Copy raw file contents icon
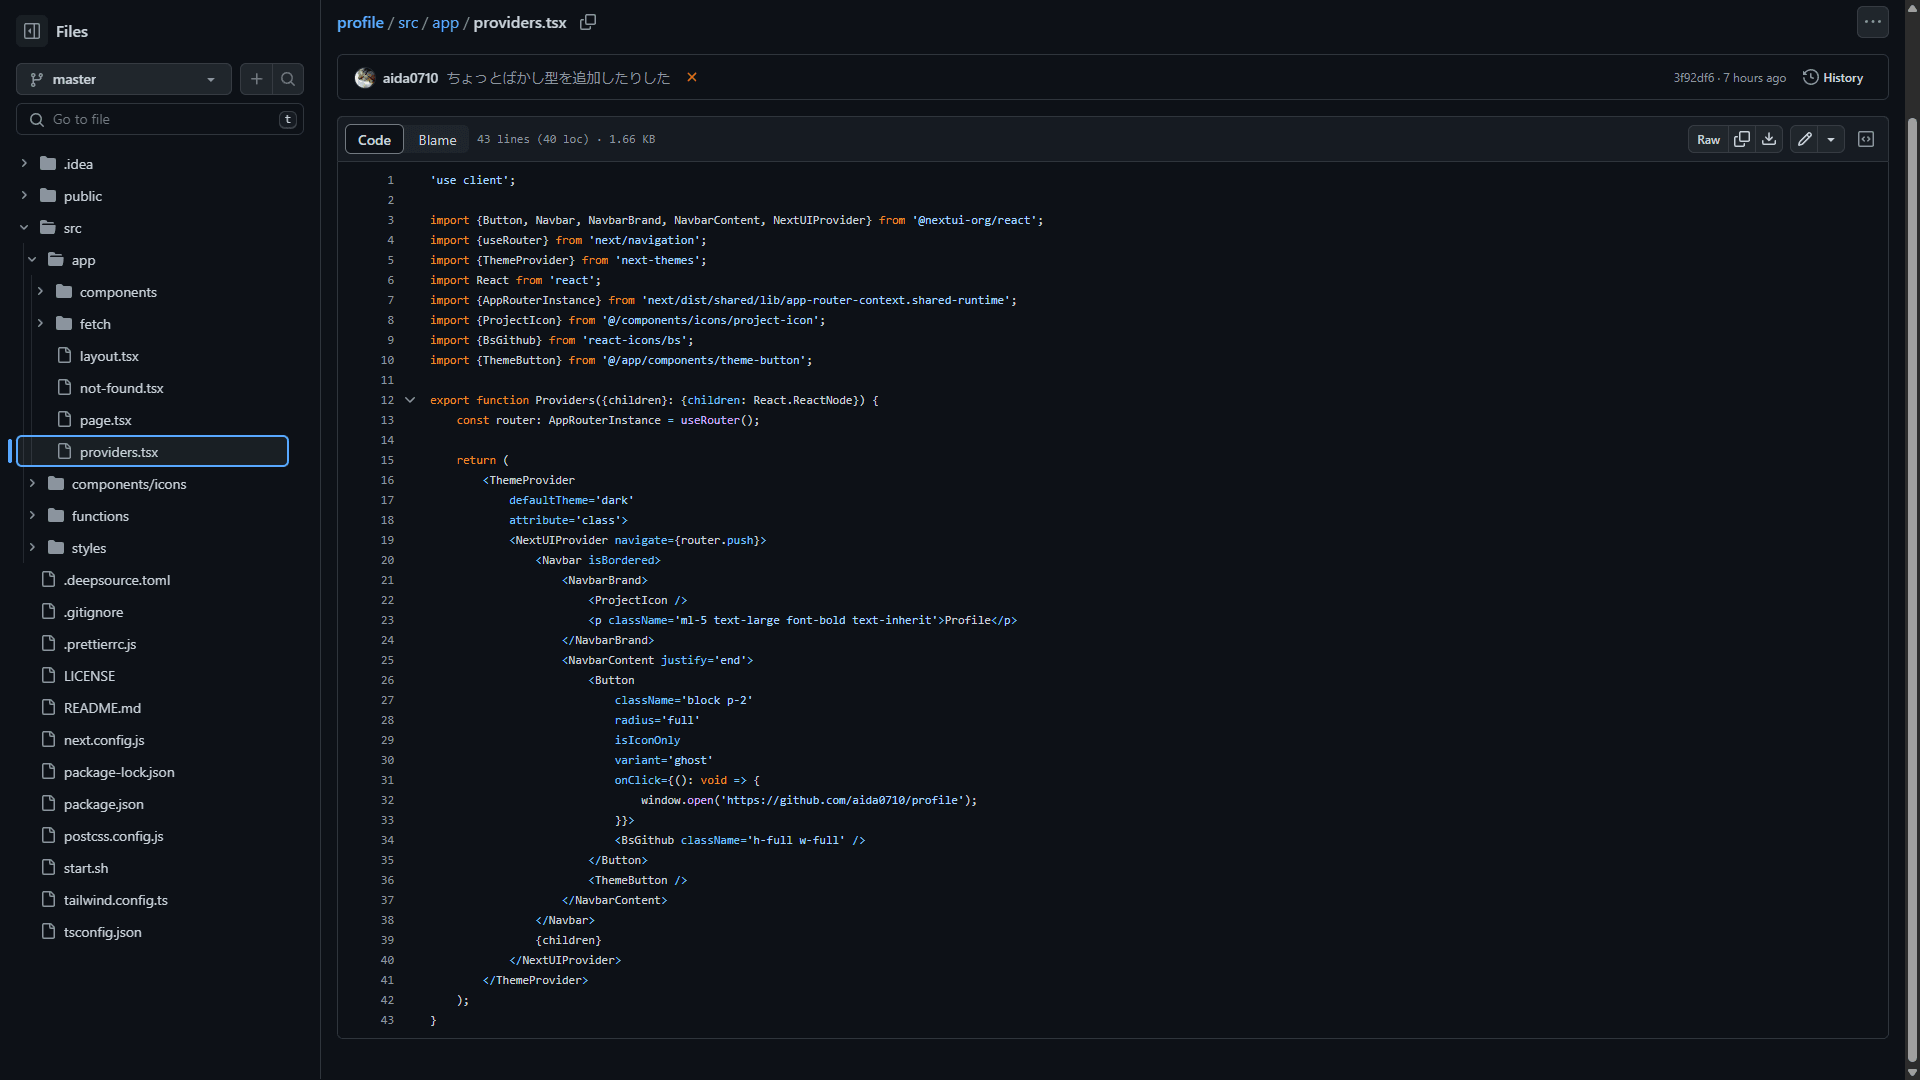1920x1080 pixels. point(1742,139)
